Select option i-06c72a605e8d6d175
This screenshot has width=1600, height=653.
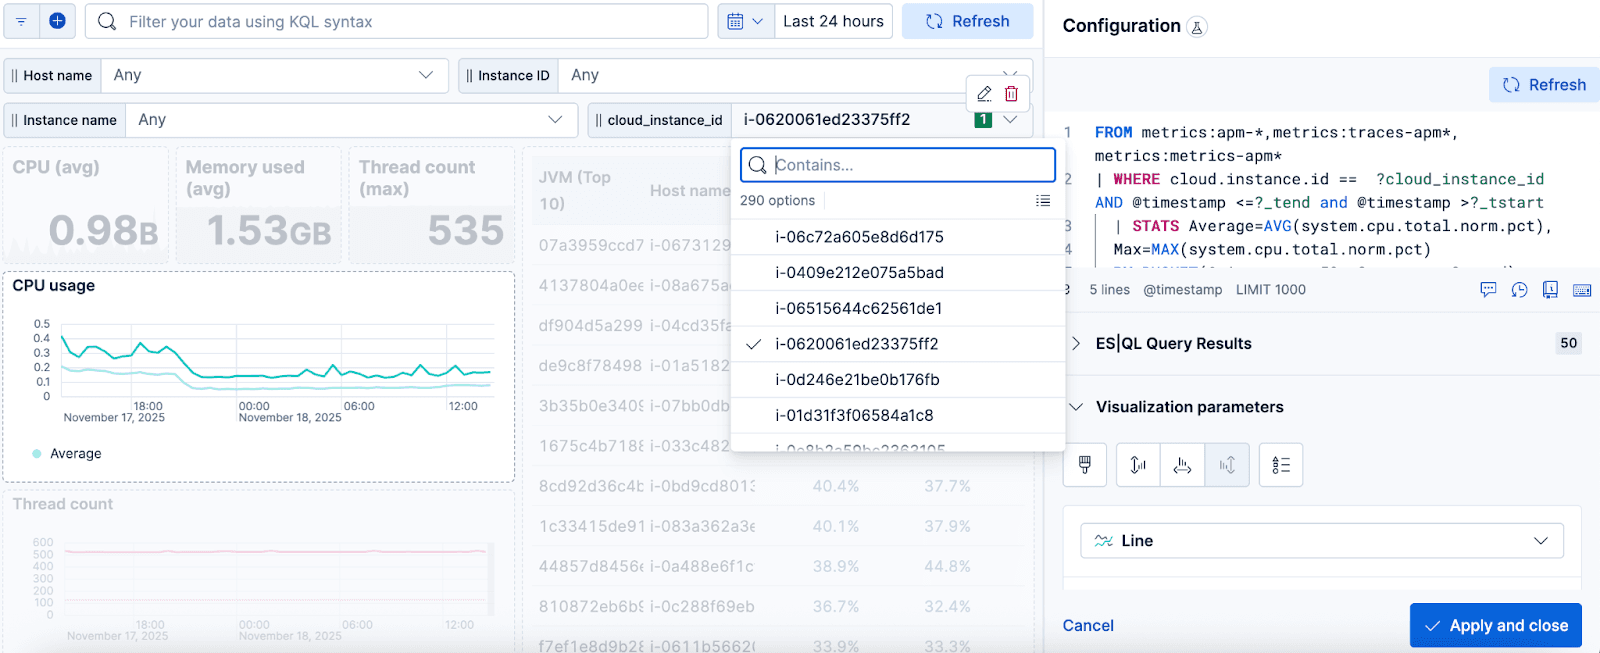(x=859, y=237)
